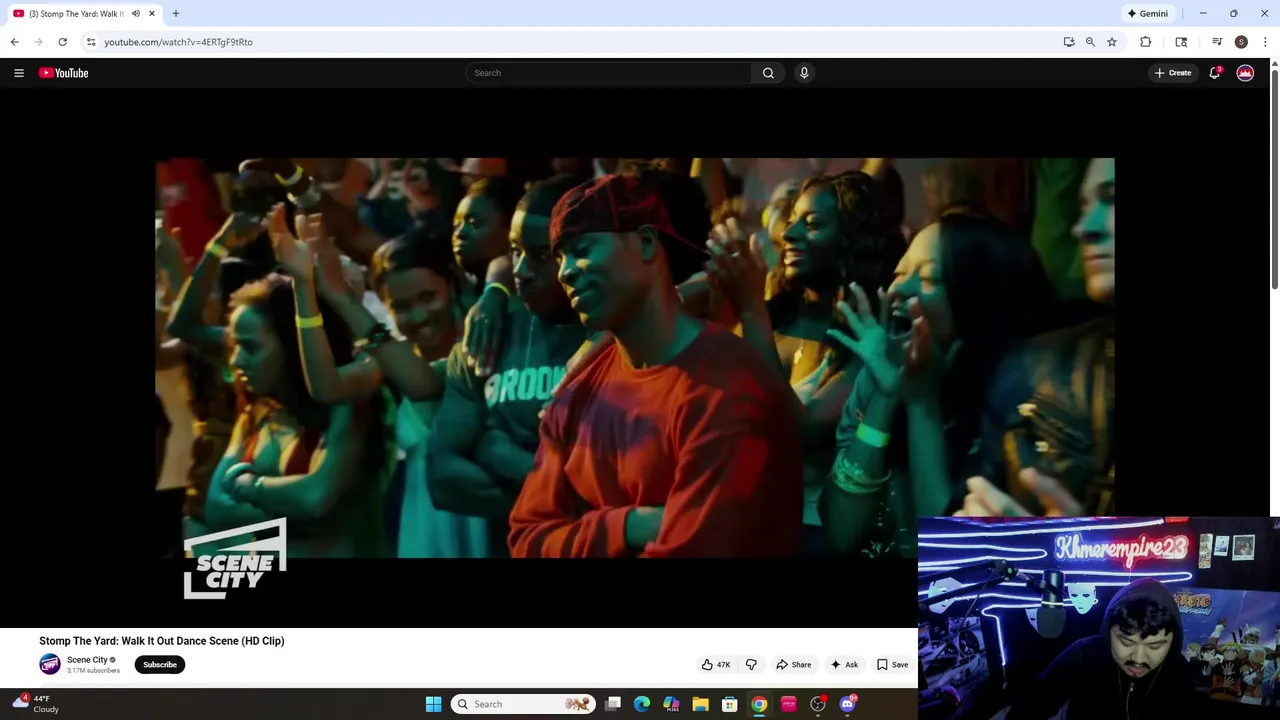Image resolution: width=1280 pixels, height=720 pixels.
Task: Start voice search with microphone icon
Action: (804, 73)
